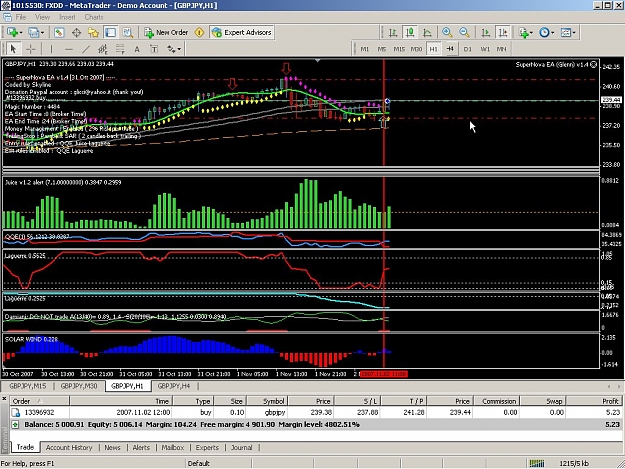
Task: Select the Fibonacci retracement tool
Action: 120,49
